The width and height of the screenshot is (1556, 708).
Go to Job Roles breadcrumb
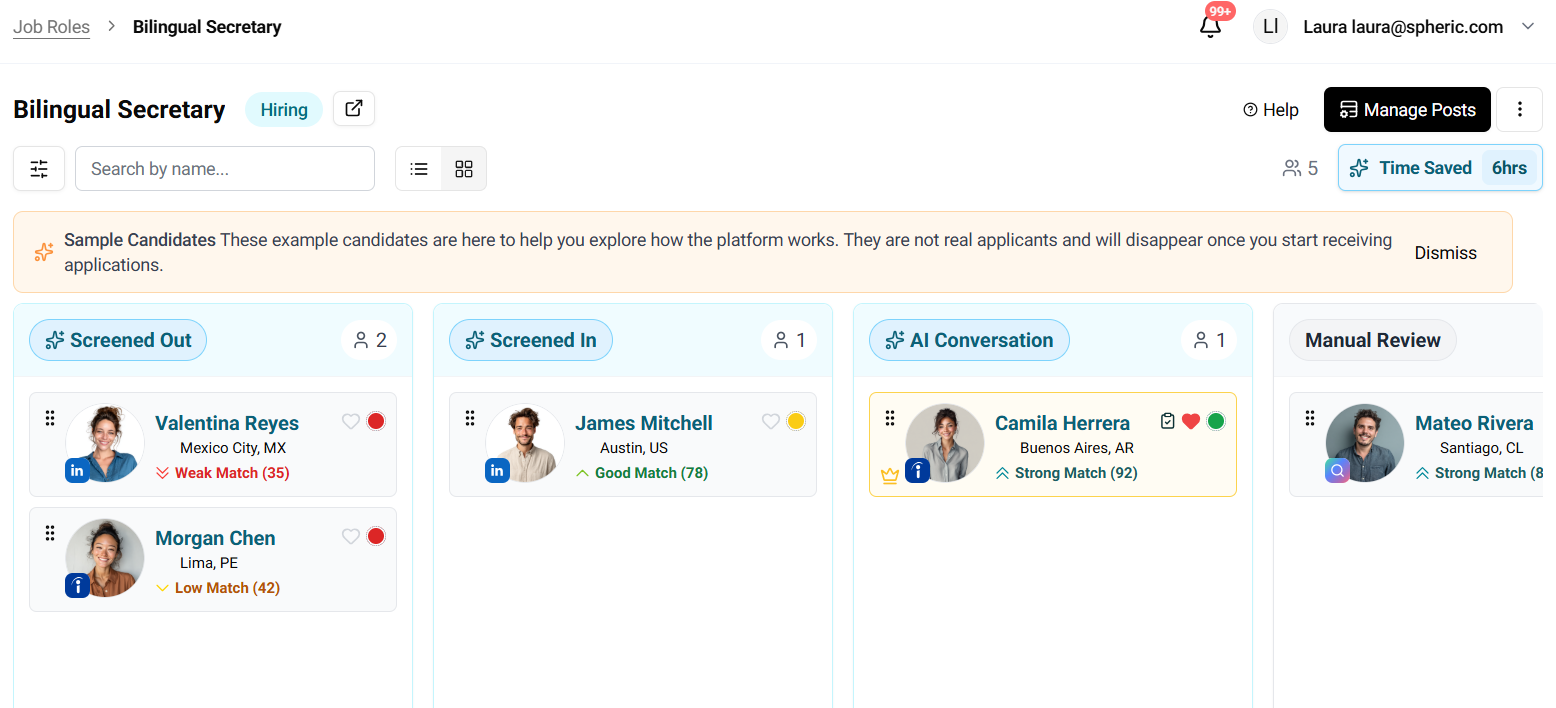click(x=51, y=27)
